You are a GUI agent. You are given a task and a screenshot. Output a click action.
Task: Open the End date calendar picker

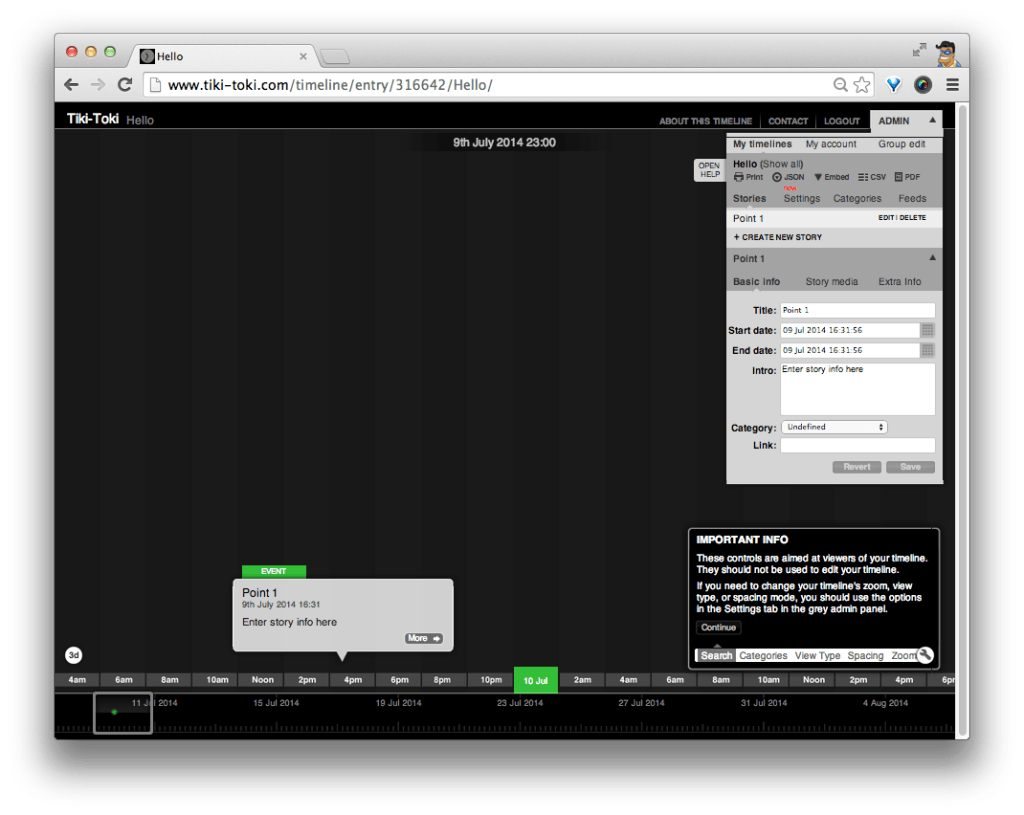tap(927, 350)
